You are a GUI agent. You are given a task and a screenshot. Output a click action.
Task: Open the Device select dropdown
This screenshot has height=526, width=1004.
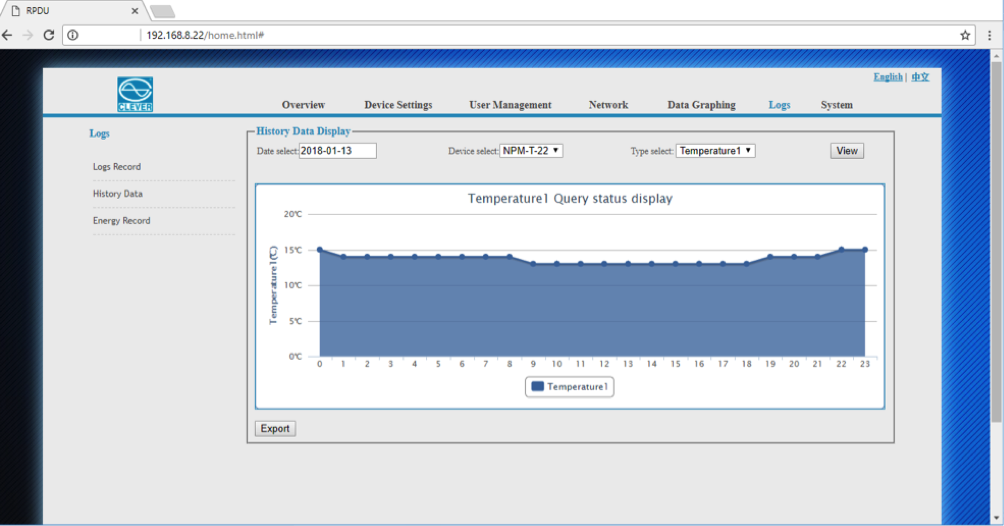tap(531, 151)
